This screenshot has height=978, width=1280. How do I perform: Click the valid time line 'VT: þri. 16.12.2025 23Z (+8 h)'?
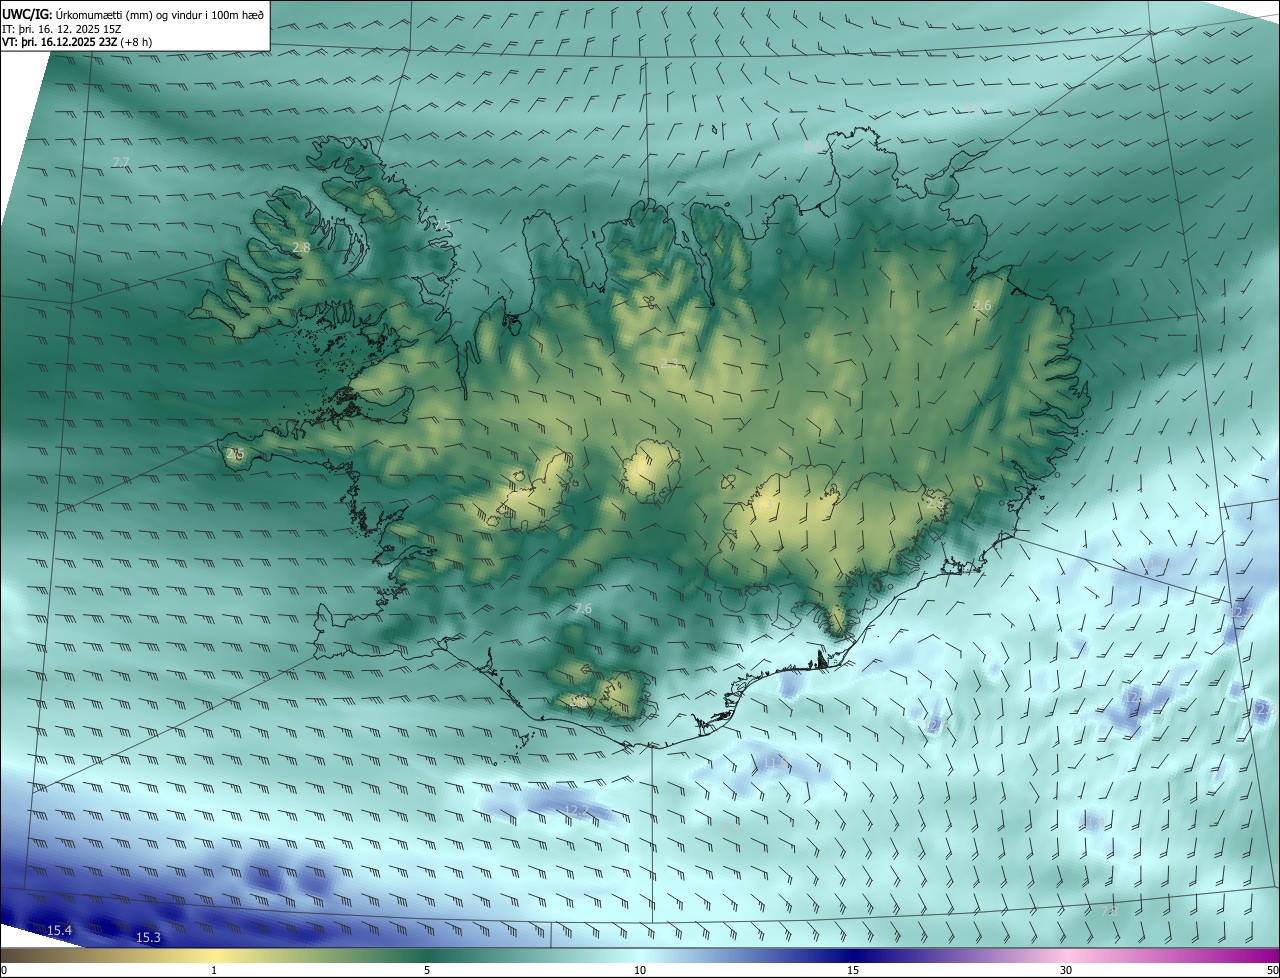[77, 42]
